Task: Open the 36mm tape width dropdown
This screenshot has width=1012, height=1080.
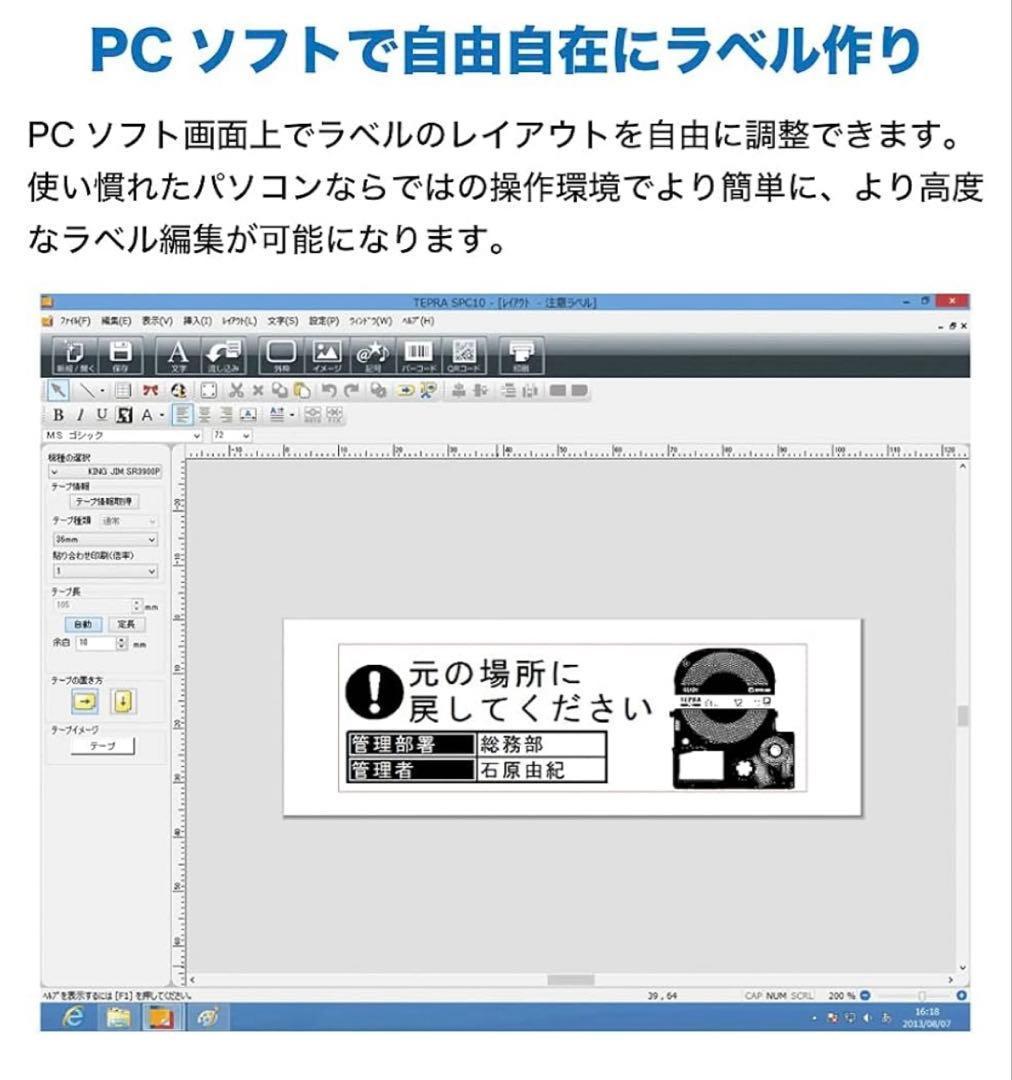Action: point(106,539)
